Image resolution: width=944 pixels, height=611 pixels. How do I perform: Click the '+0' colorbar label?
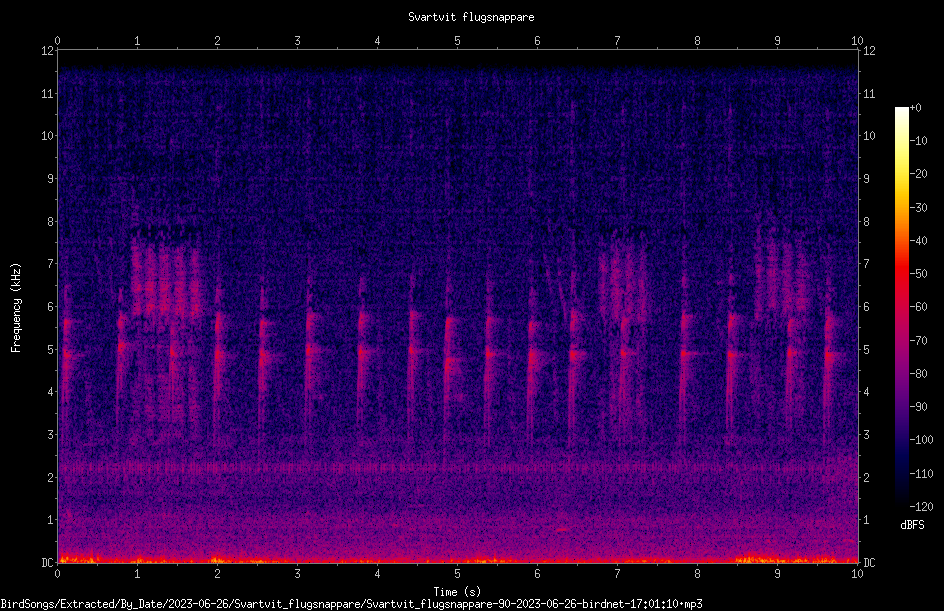point(915,108)
